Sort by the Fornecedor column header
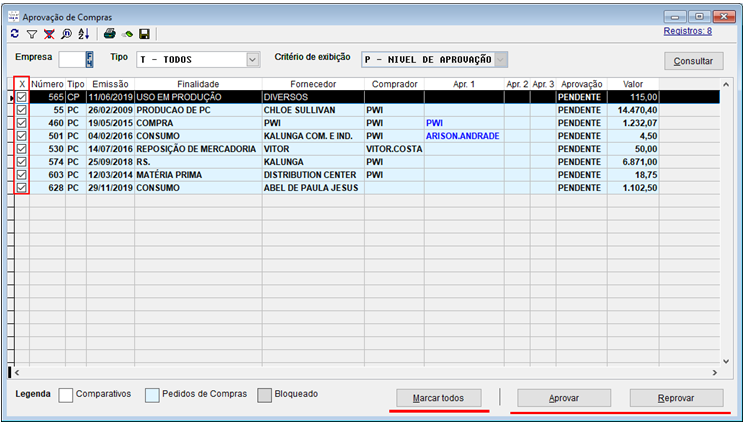The width and height of the screenshot is (744, 425). pyautogui.click(x=313, y=84)
